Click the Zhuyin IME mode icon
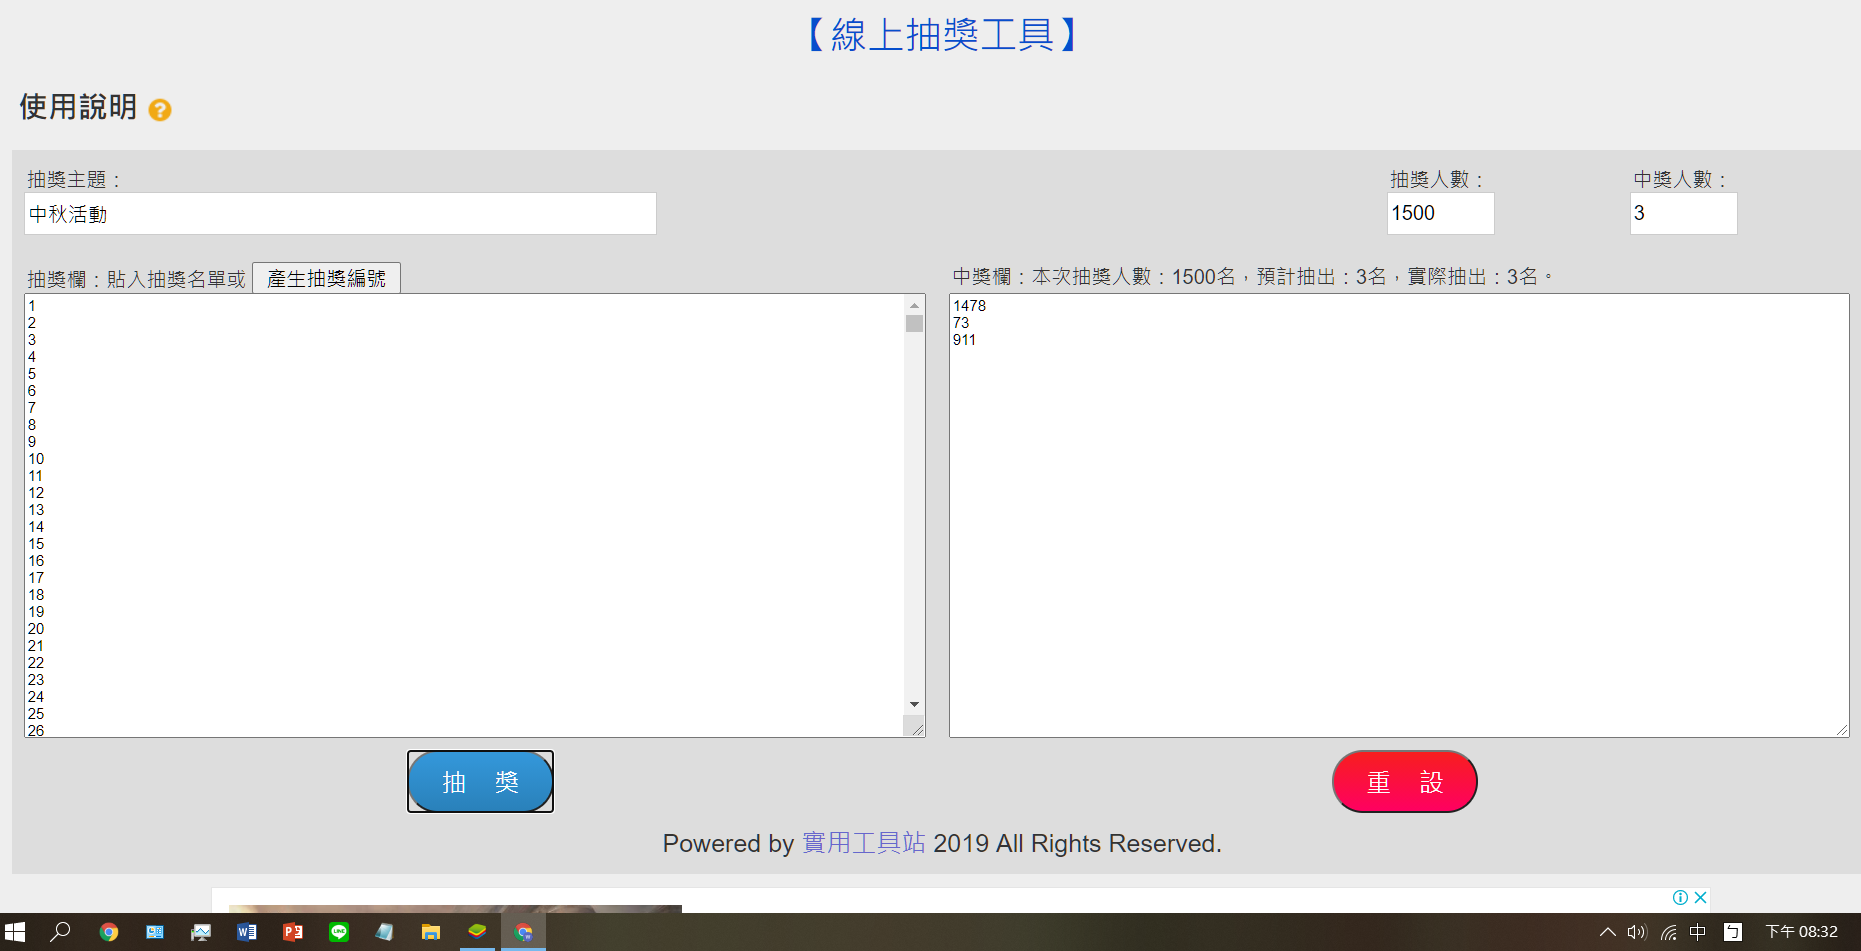The width and height of the screenshot is (1861, 951). pyautogui.click(x=1733, y=932)
